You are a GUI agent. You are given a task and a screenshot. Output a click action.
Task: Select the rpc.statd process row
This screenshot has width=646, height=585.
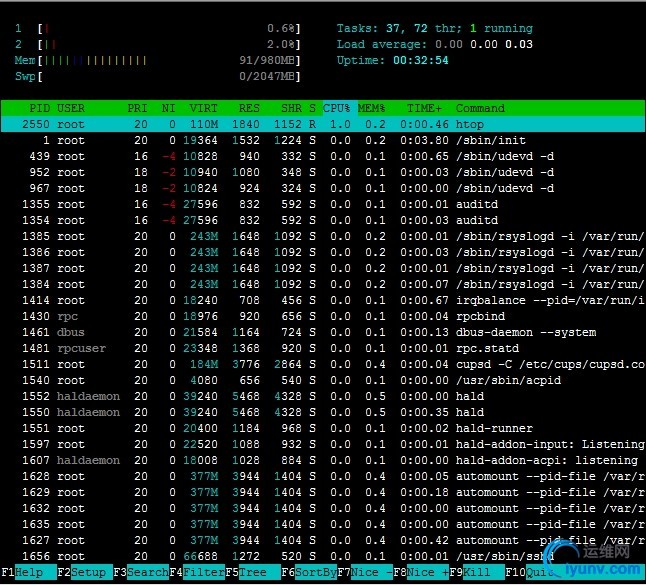point(323,349)
